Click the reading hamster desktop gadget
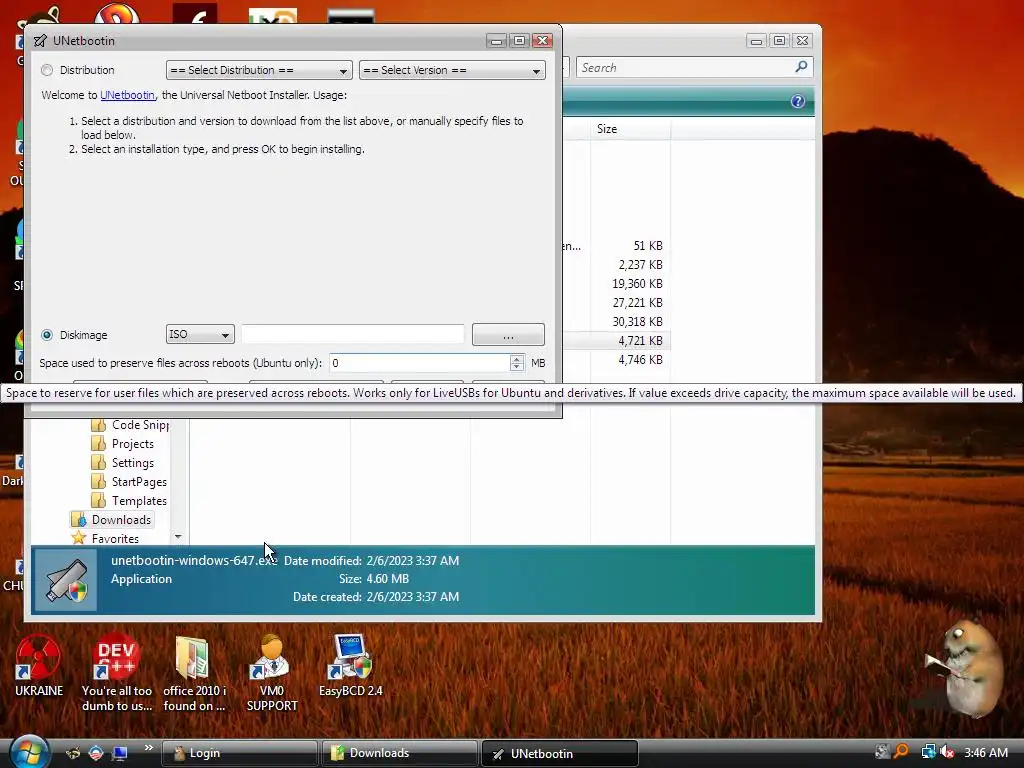Viewport: 1024px width, 768px height. pyautogui.click(x=965, y=669)
